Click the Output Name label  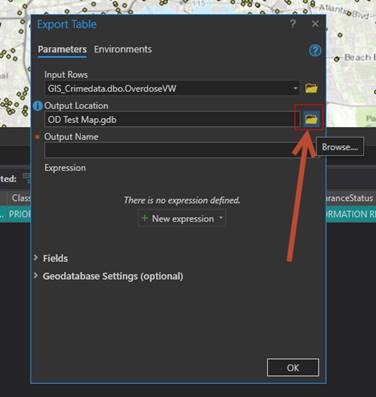71,137
